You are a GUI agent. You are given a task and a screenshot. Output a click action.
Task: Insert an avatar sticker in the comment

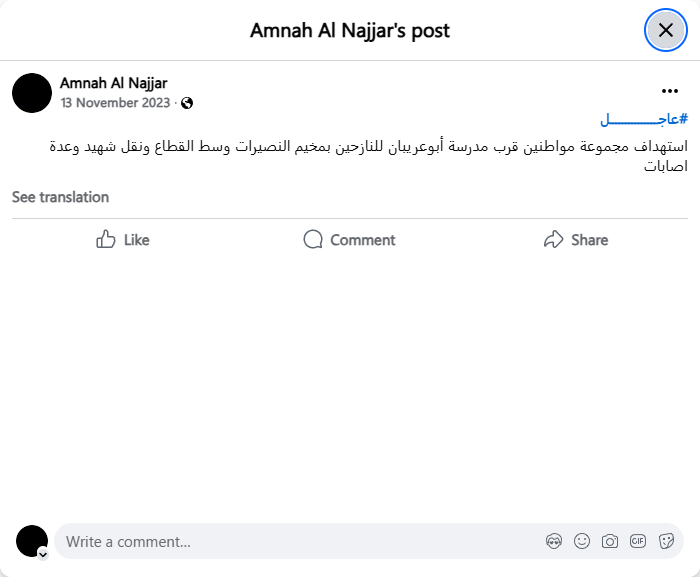(x=554, y=542)
